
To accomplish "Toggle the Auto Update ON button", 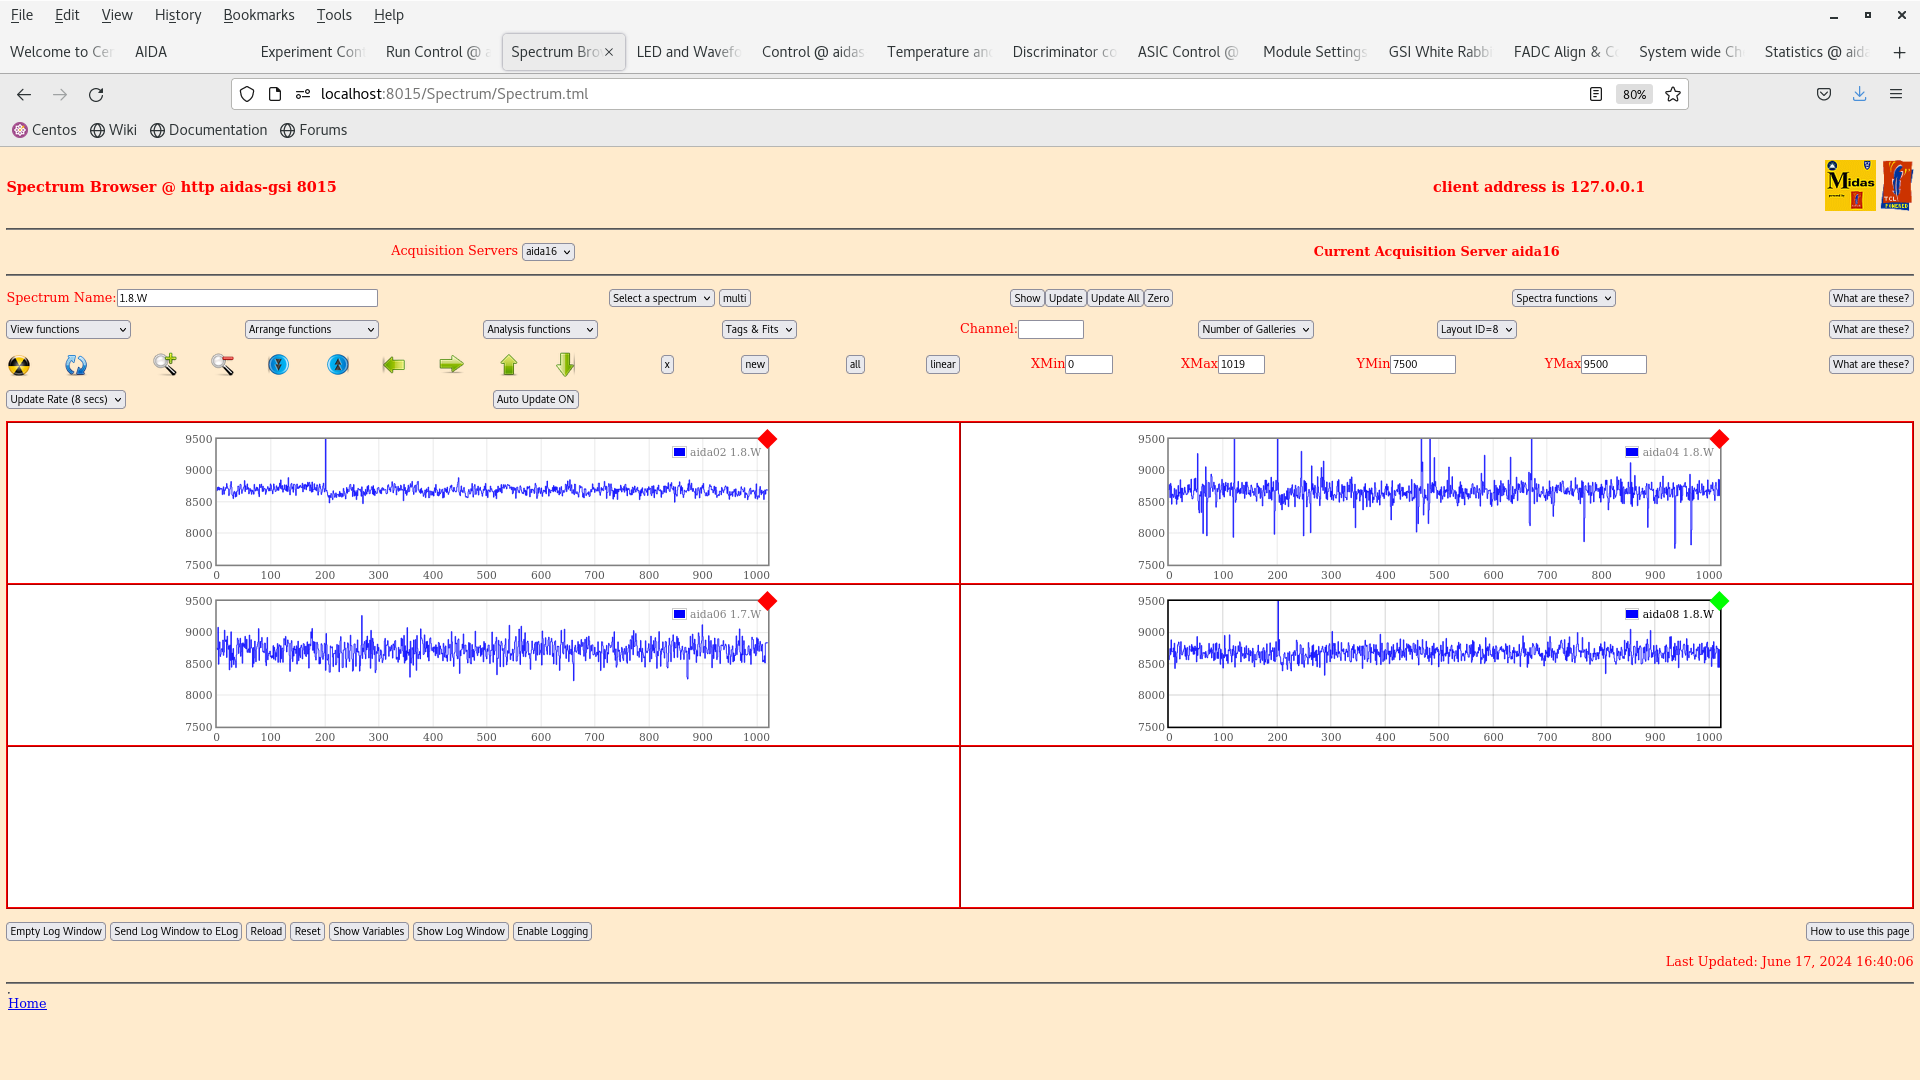I will 535,399.
